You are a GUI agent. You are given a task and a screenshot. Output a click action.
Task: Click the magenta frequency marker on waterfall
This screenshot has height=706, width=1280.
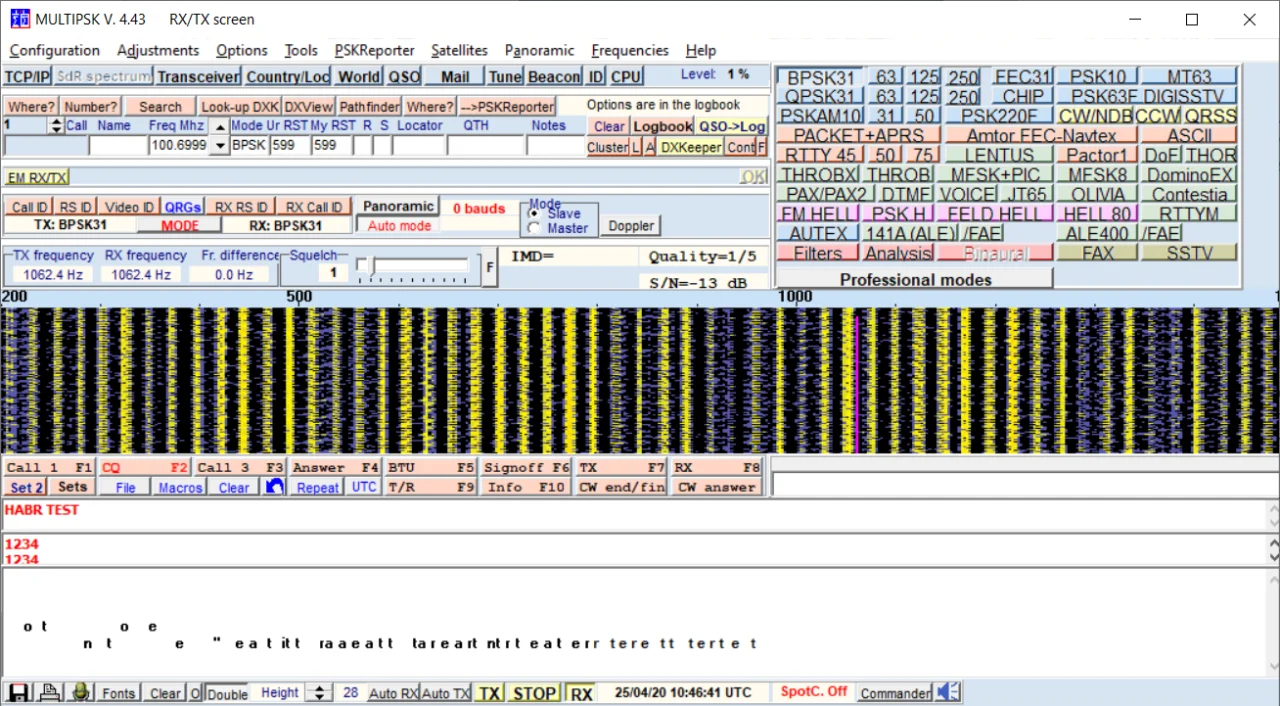tap(856, 382)
